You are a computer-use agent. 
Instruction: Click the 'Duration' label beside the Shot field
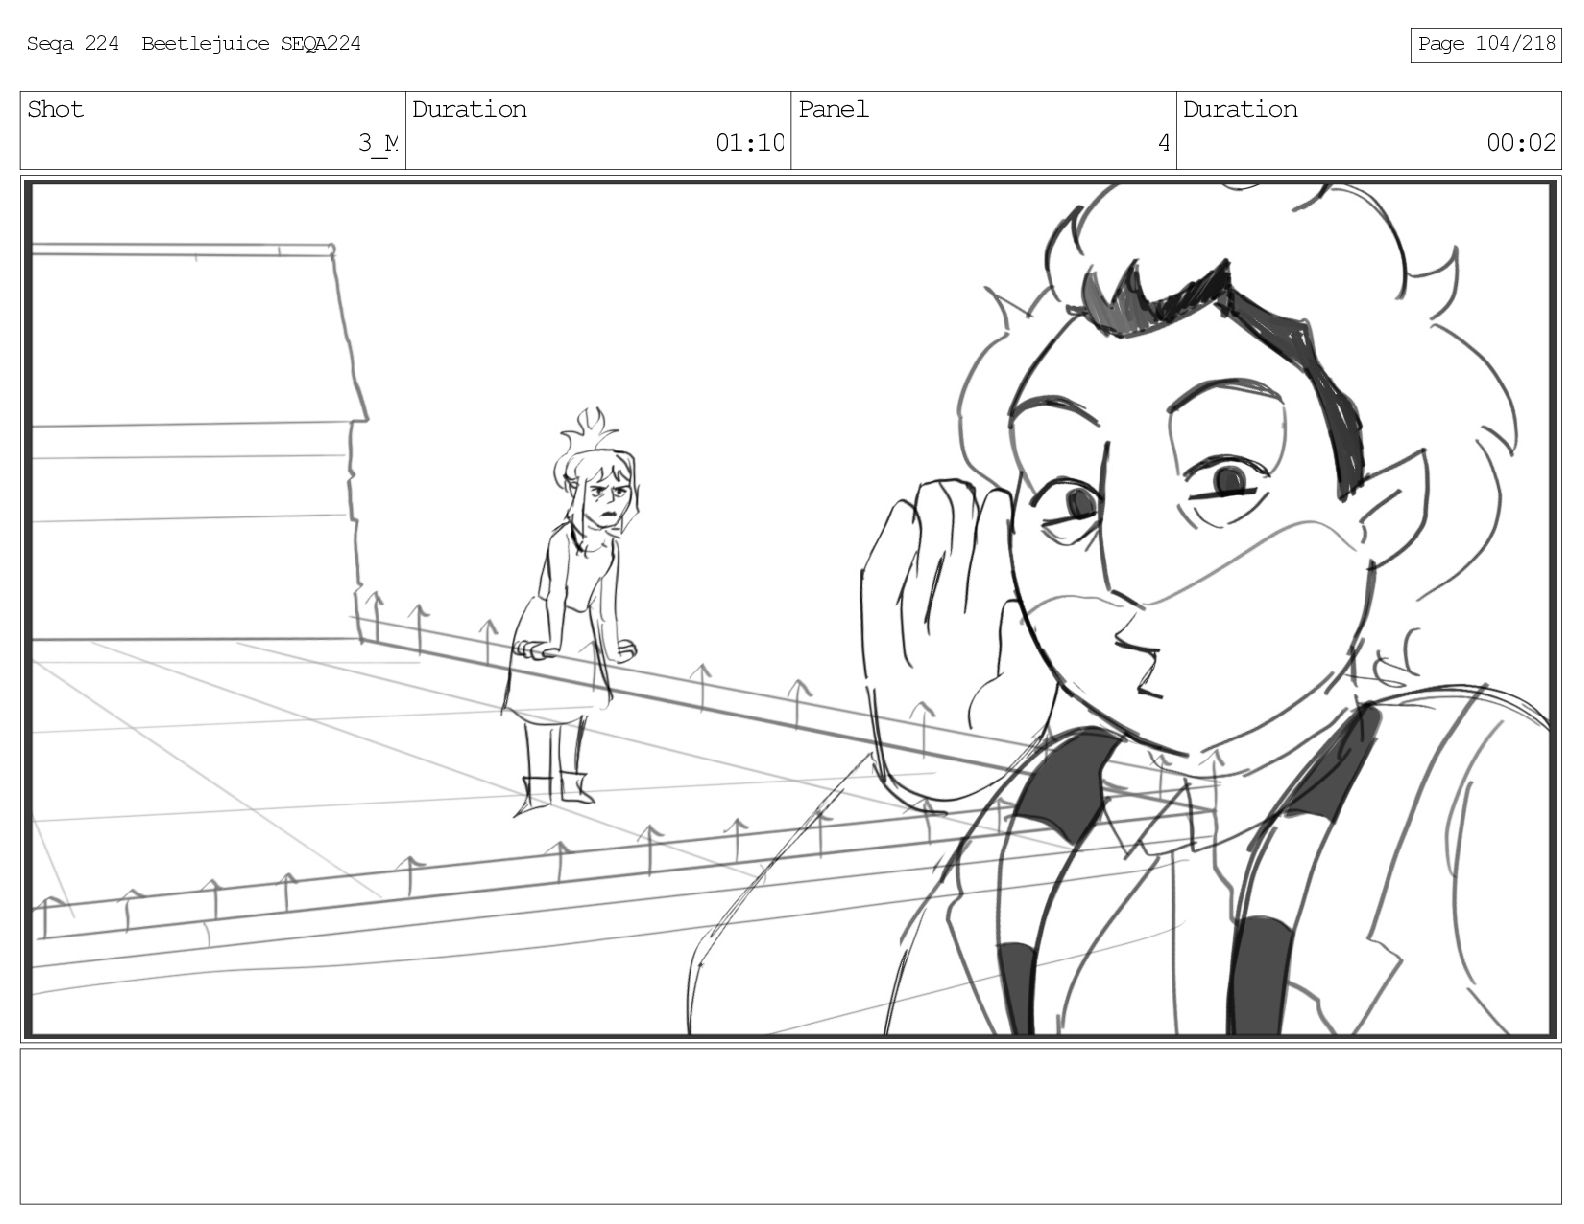coord(470,109)
